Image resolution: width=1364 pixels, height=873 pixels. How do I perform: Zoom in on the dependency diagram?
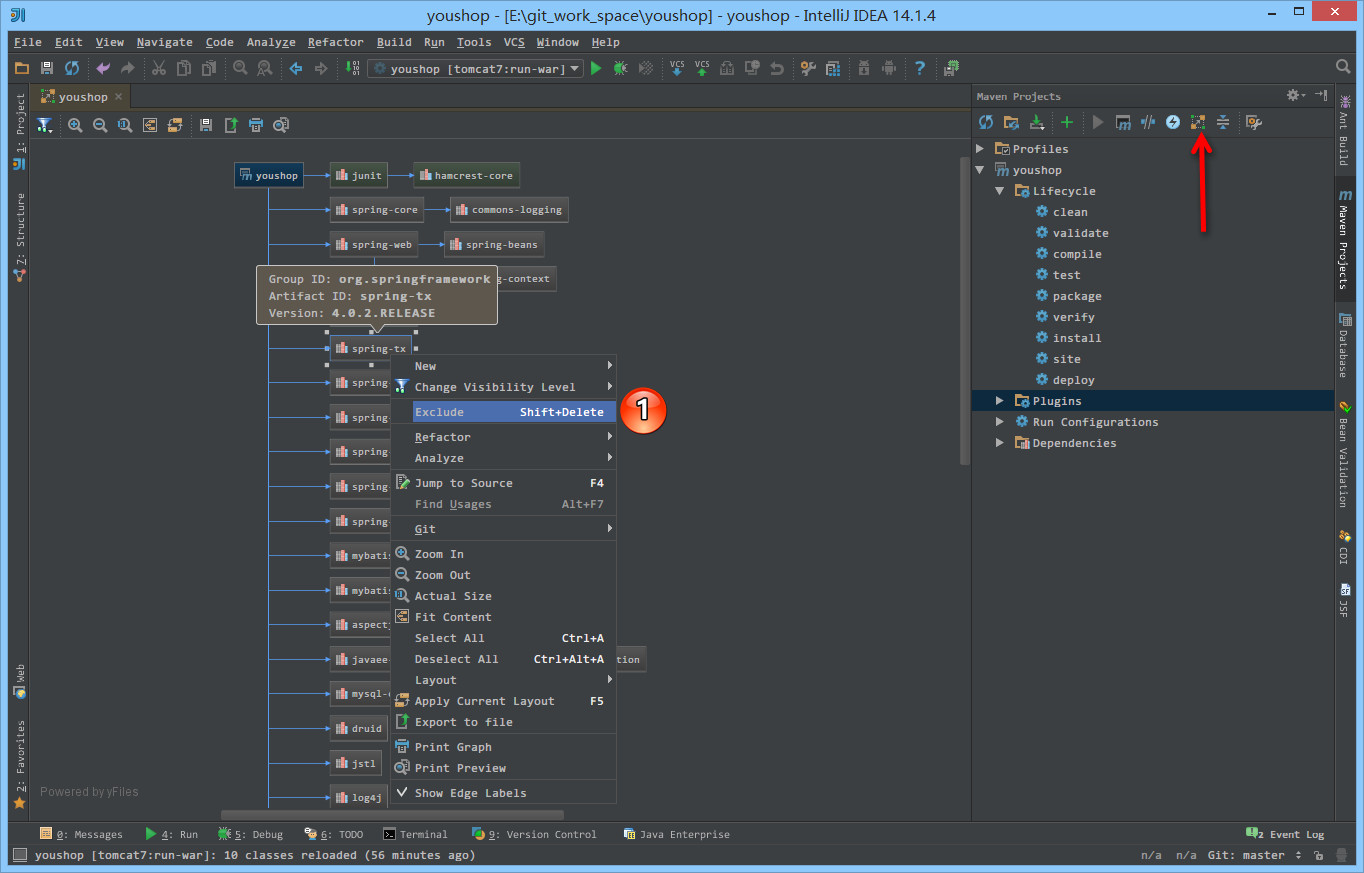click(75, 125)
